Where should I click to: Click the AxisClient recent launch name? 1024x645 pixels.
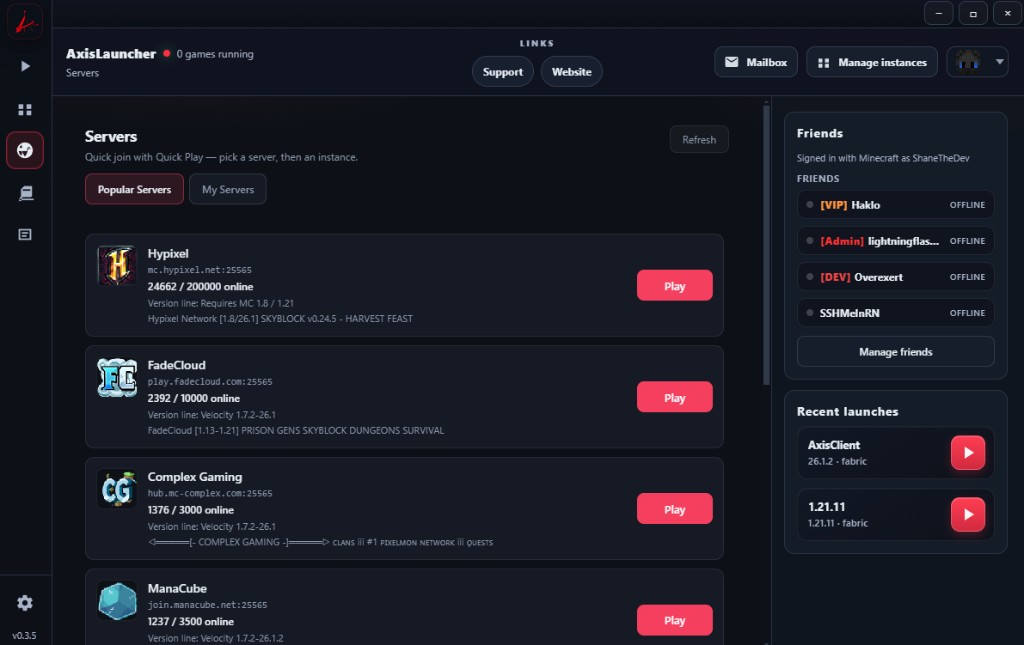(x=833, y=445)
